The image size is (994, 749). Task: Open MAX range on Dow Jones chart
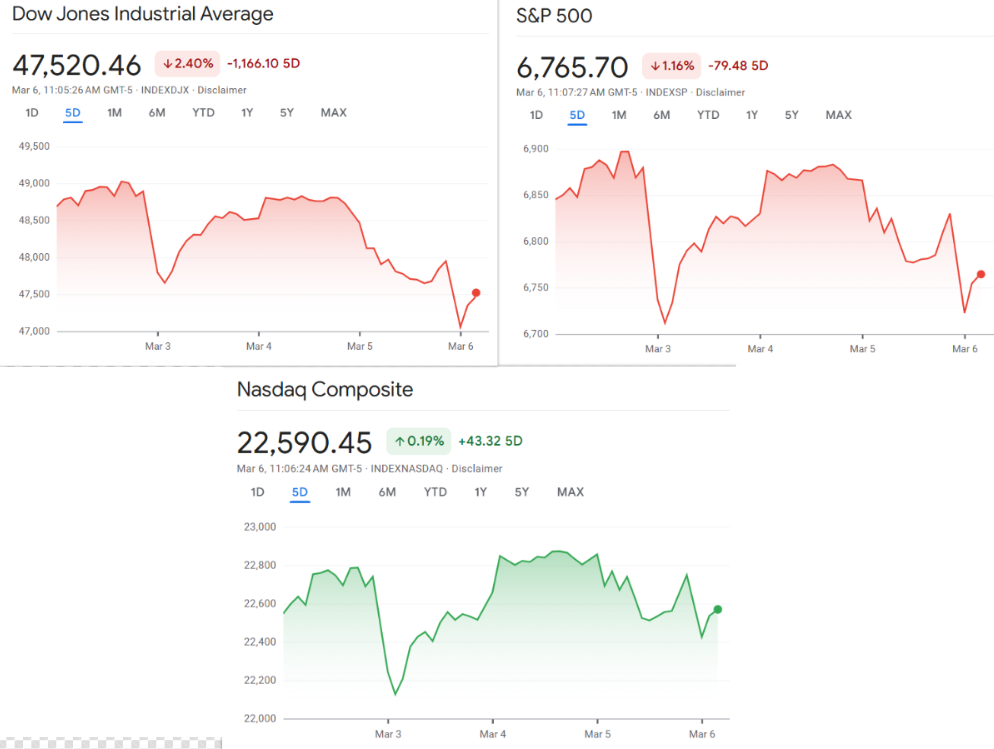(333, 113)
